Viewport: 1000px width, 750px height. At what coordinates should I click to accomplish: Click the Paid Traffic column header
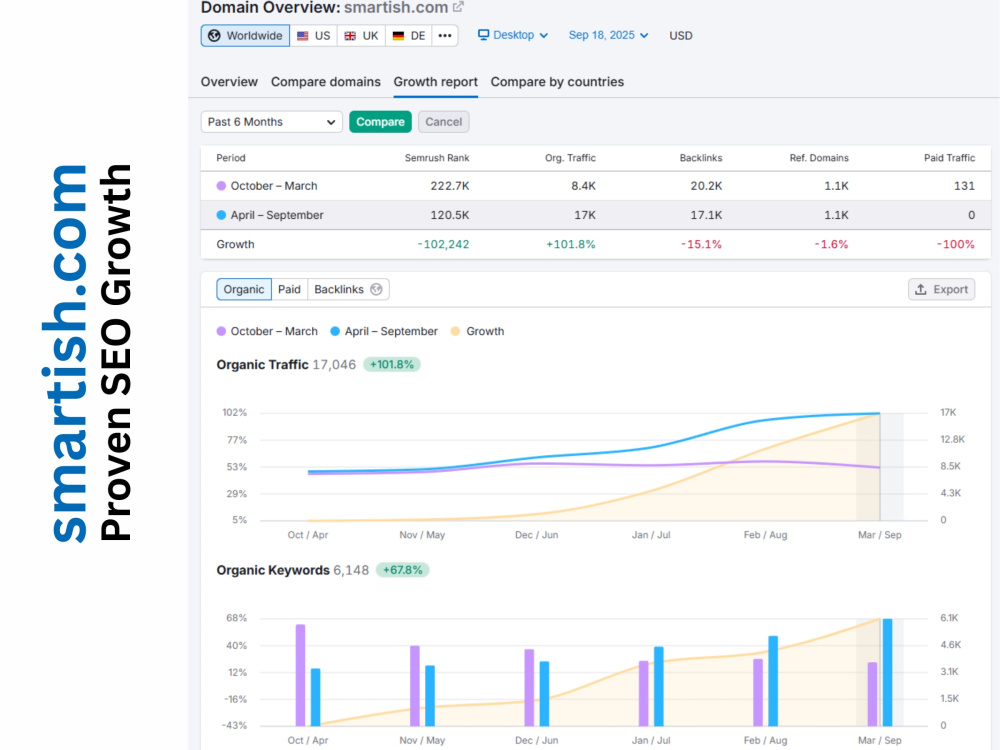(x=949, y=158)
